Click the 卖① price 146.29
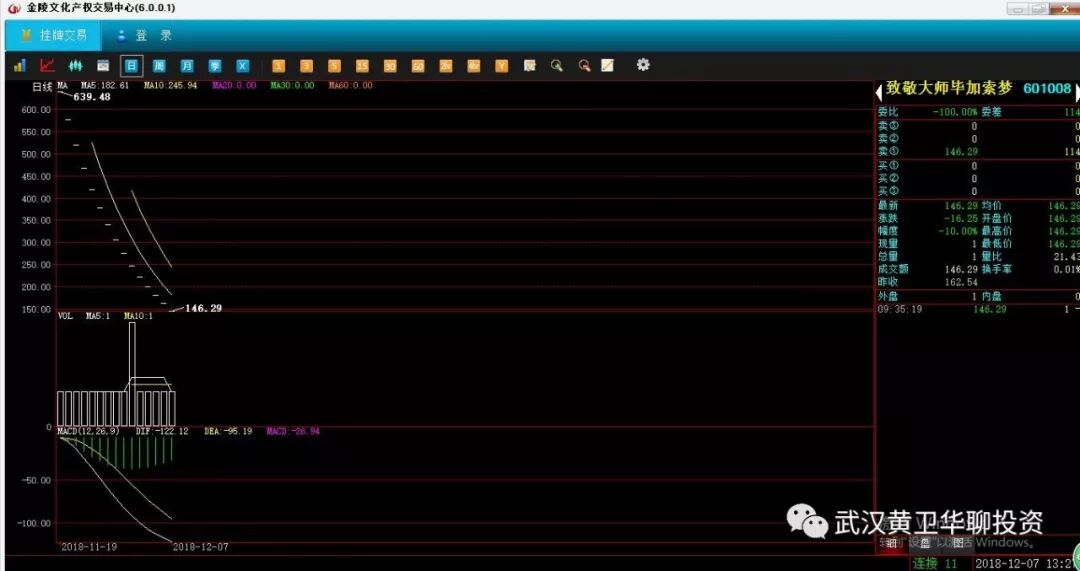 (x=961, y=151)
